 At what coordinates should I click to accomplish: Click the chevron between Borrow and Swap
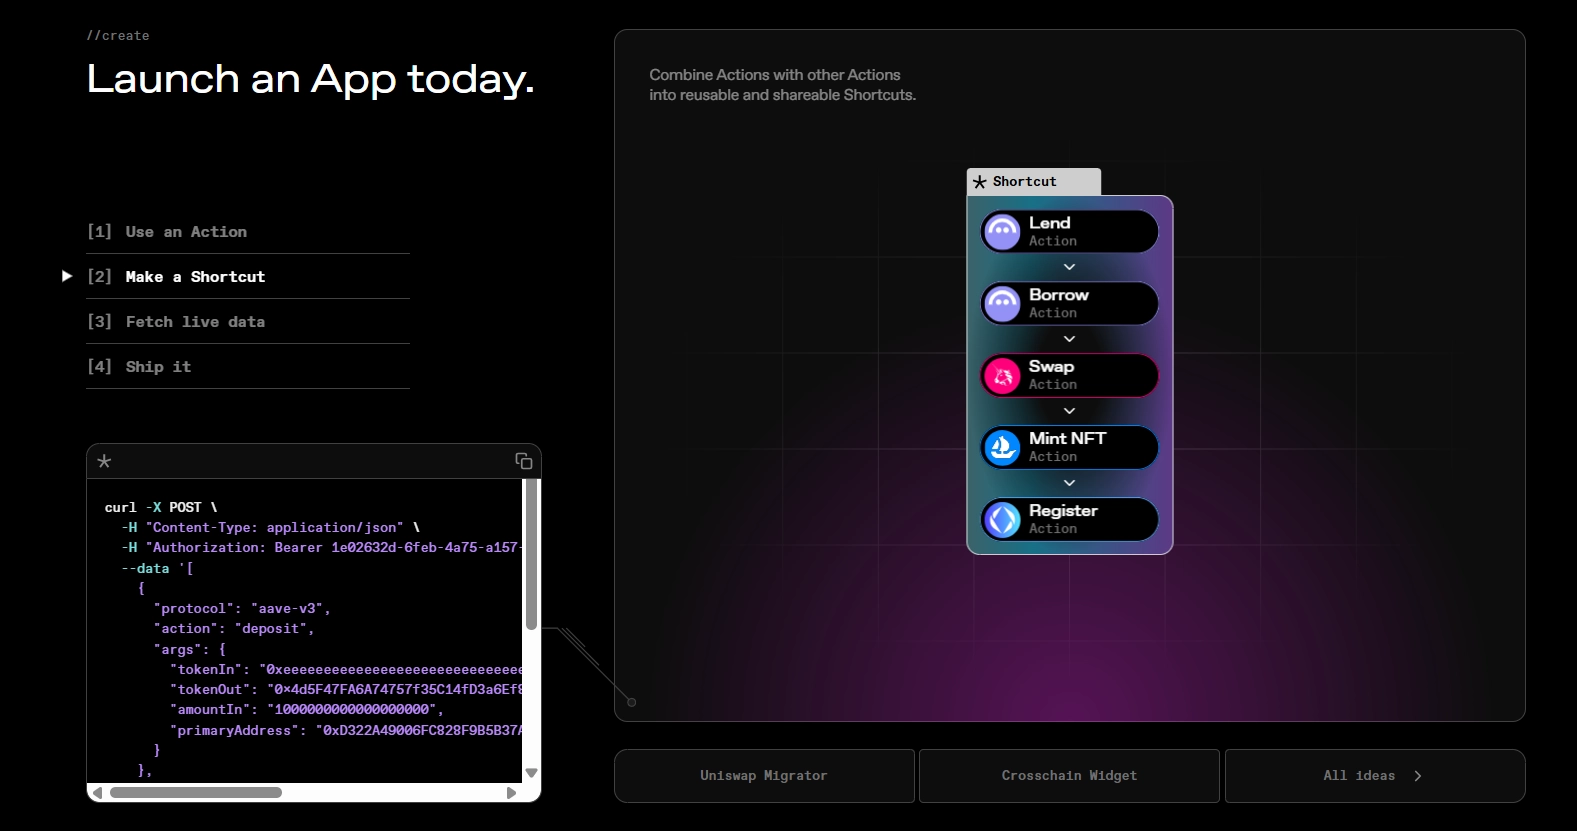1069,339
